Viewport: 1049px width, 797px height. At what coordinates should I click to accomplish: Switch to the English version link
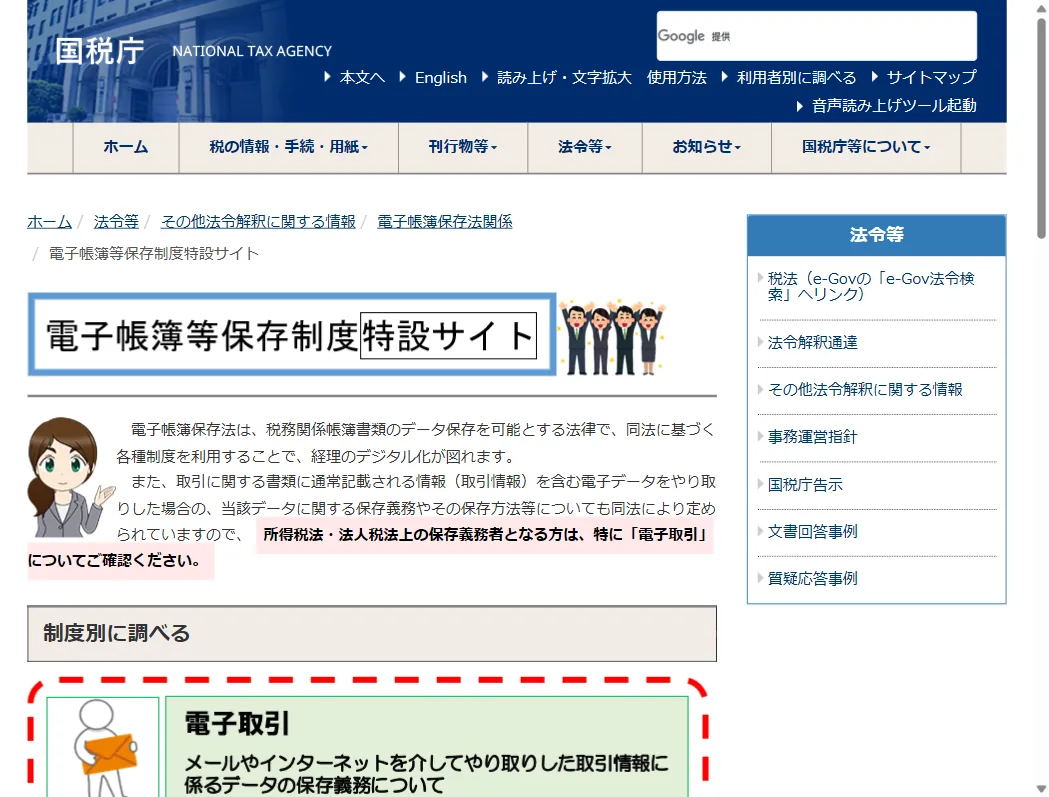440,78
